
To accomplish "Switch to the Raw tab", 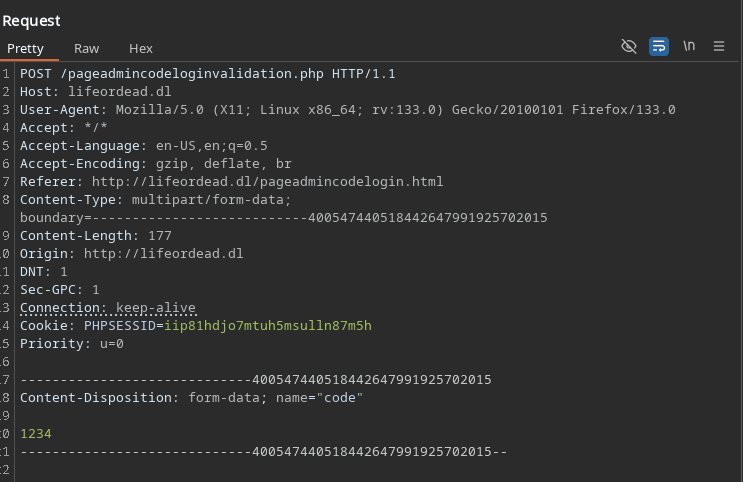I will (x=87, y=48).
